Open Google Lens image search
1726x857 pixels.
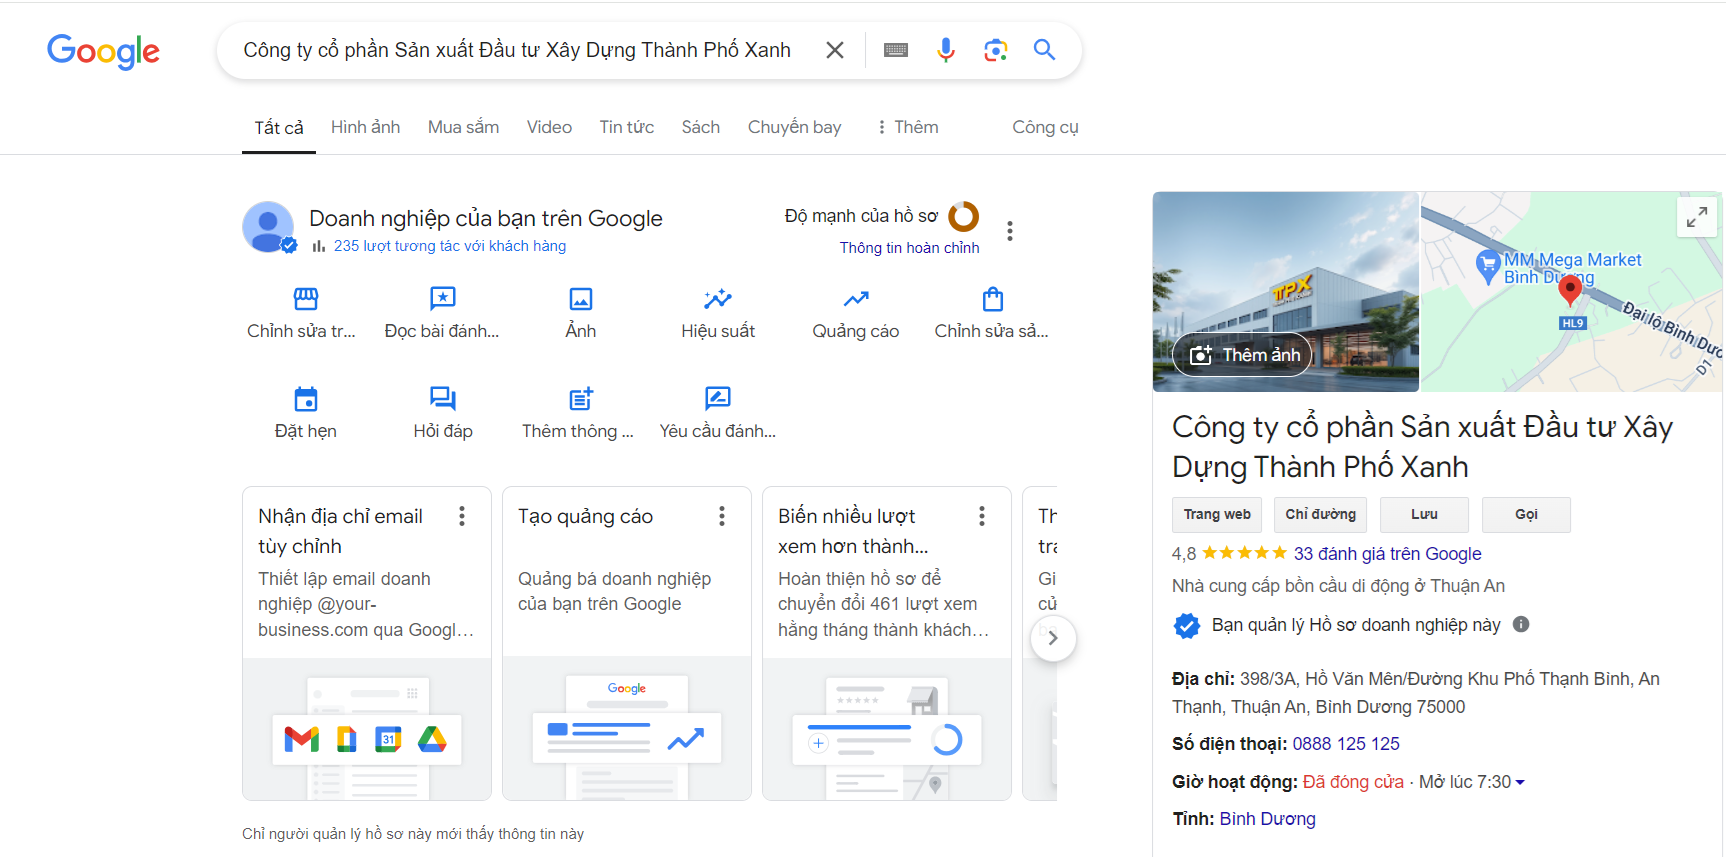995,50
